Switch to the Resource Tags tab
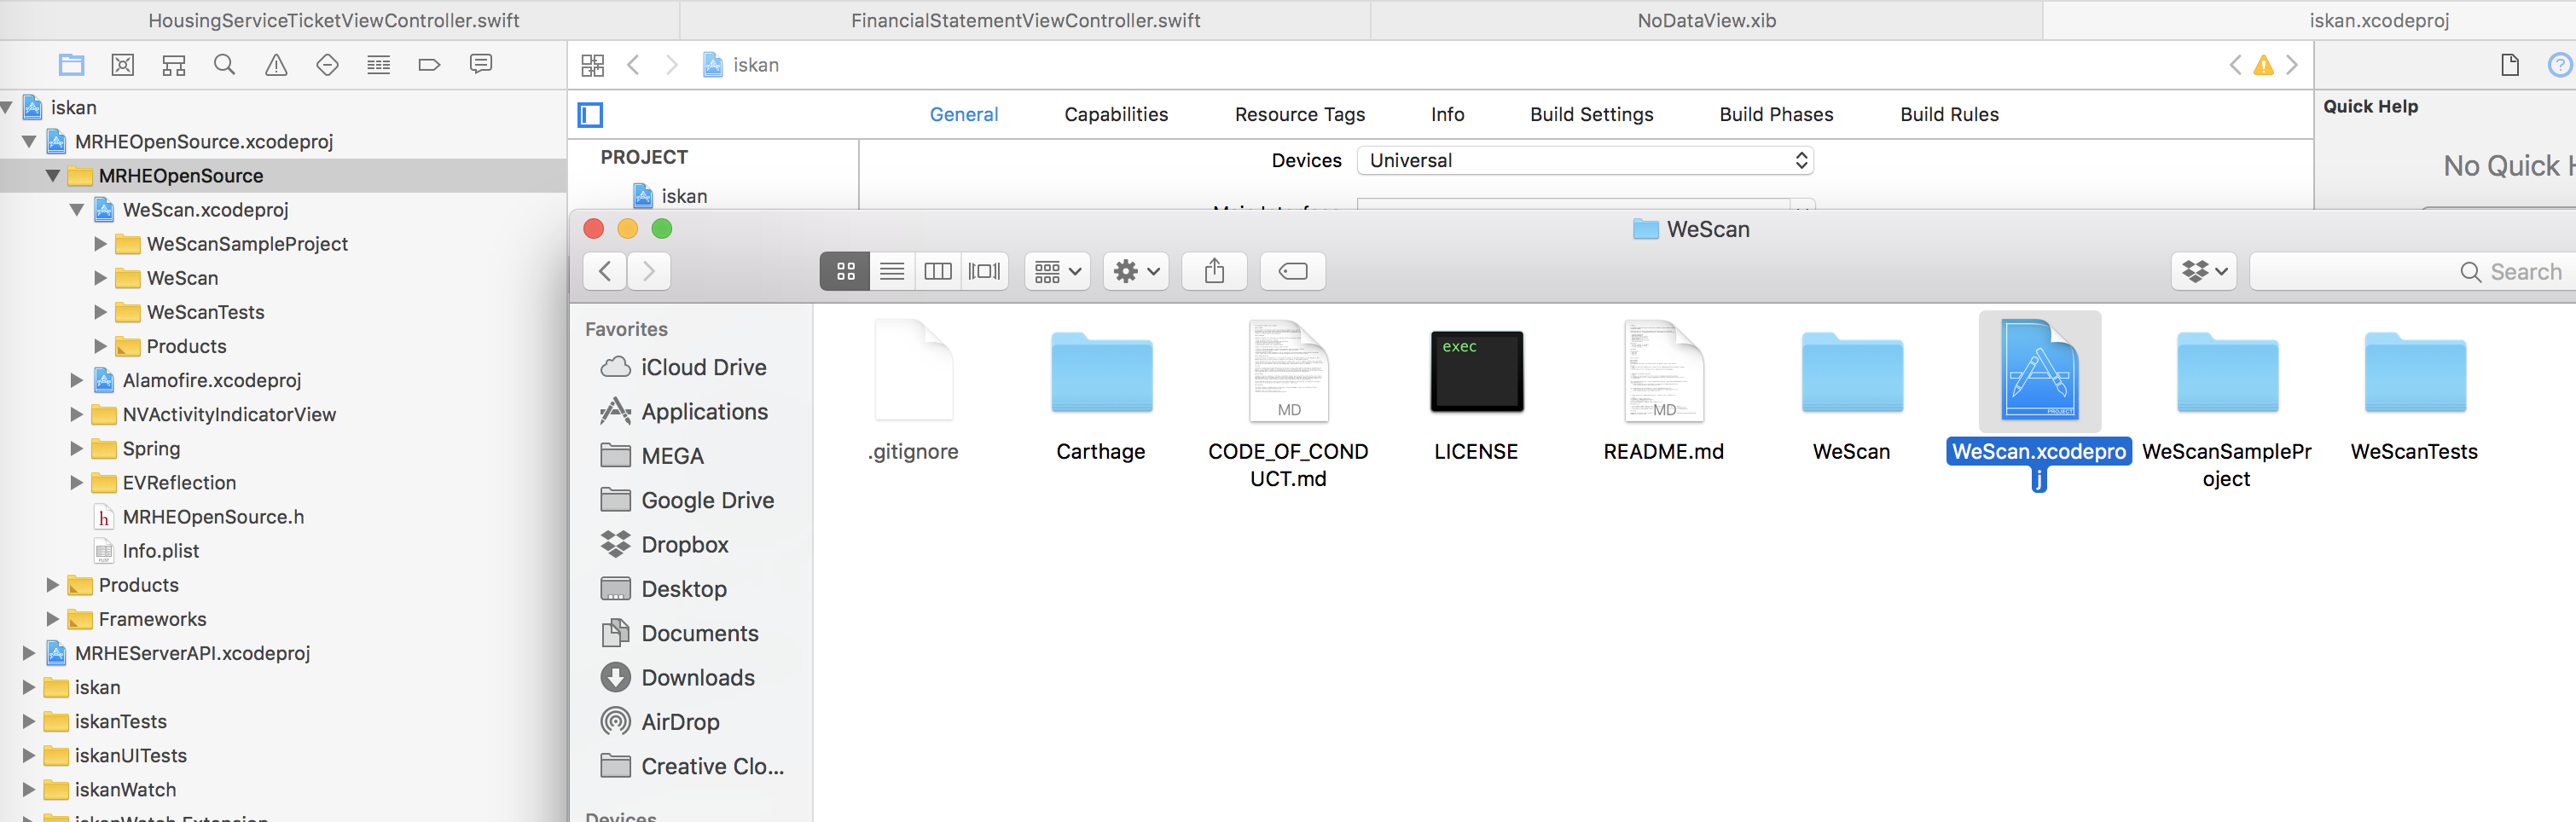Viewport: 2576px width, 822px height. click(x=1300, y=115)
